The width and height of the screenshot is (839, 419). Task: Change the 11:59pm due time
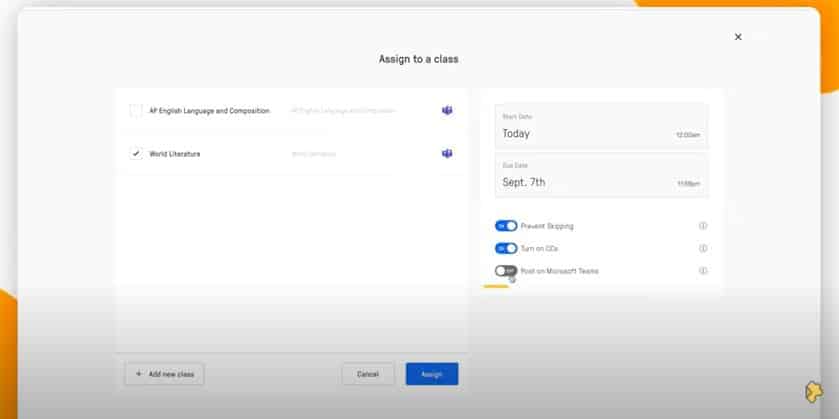[688, 184]
